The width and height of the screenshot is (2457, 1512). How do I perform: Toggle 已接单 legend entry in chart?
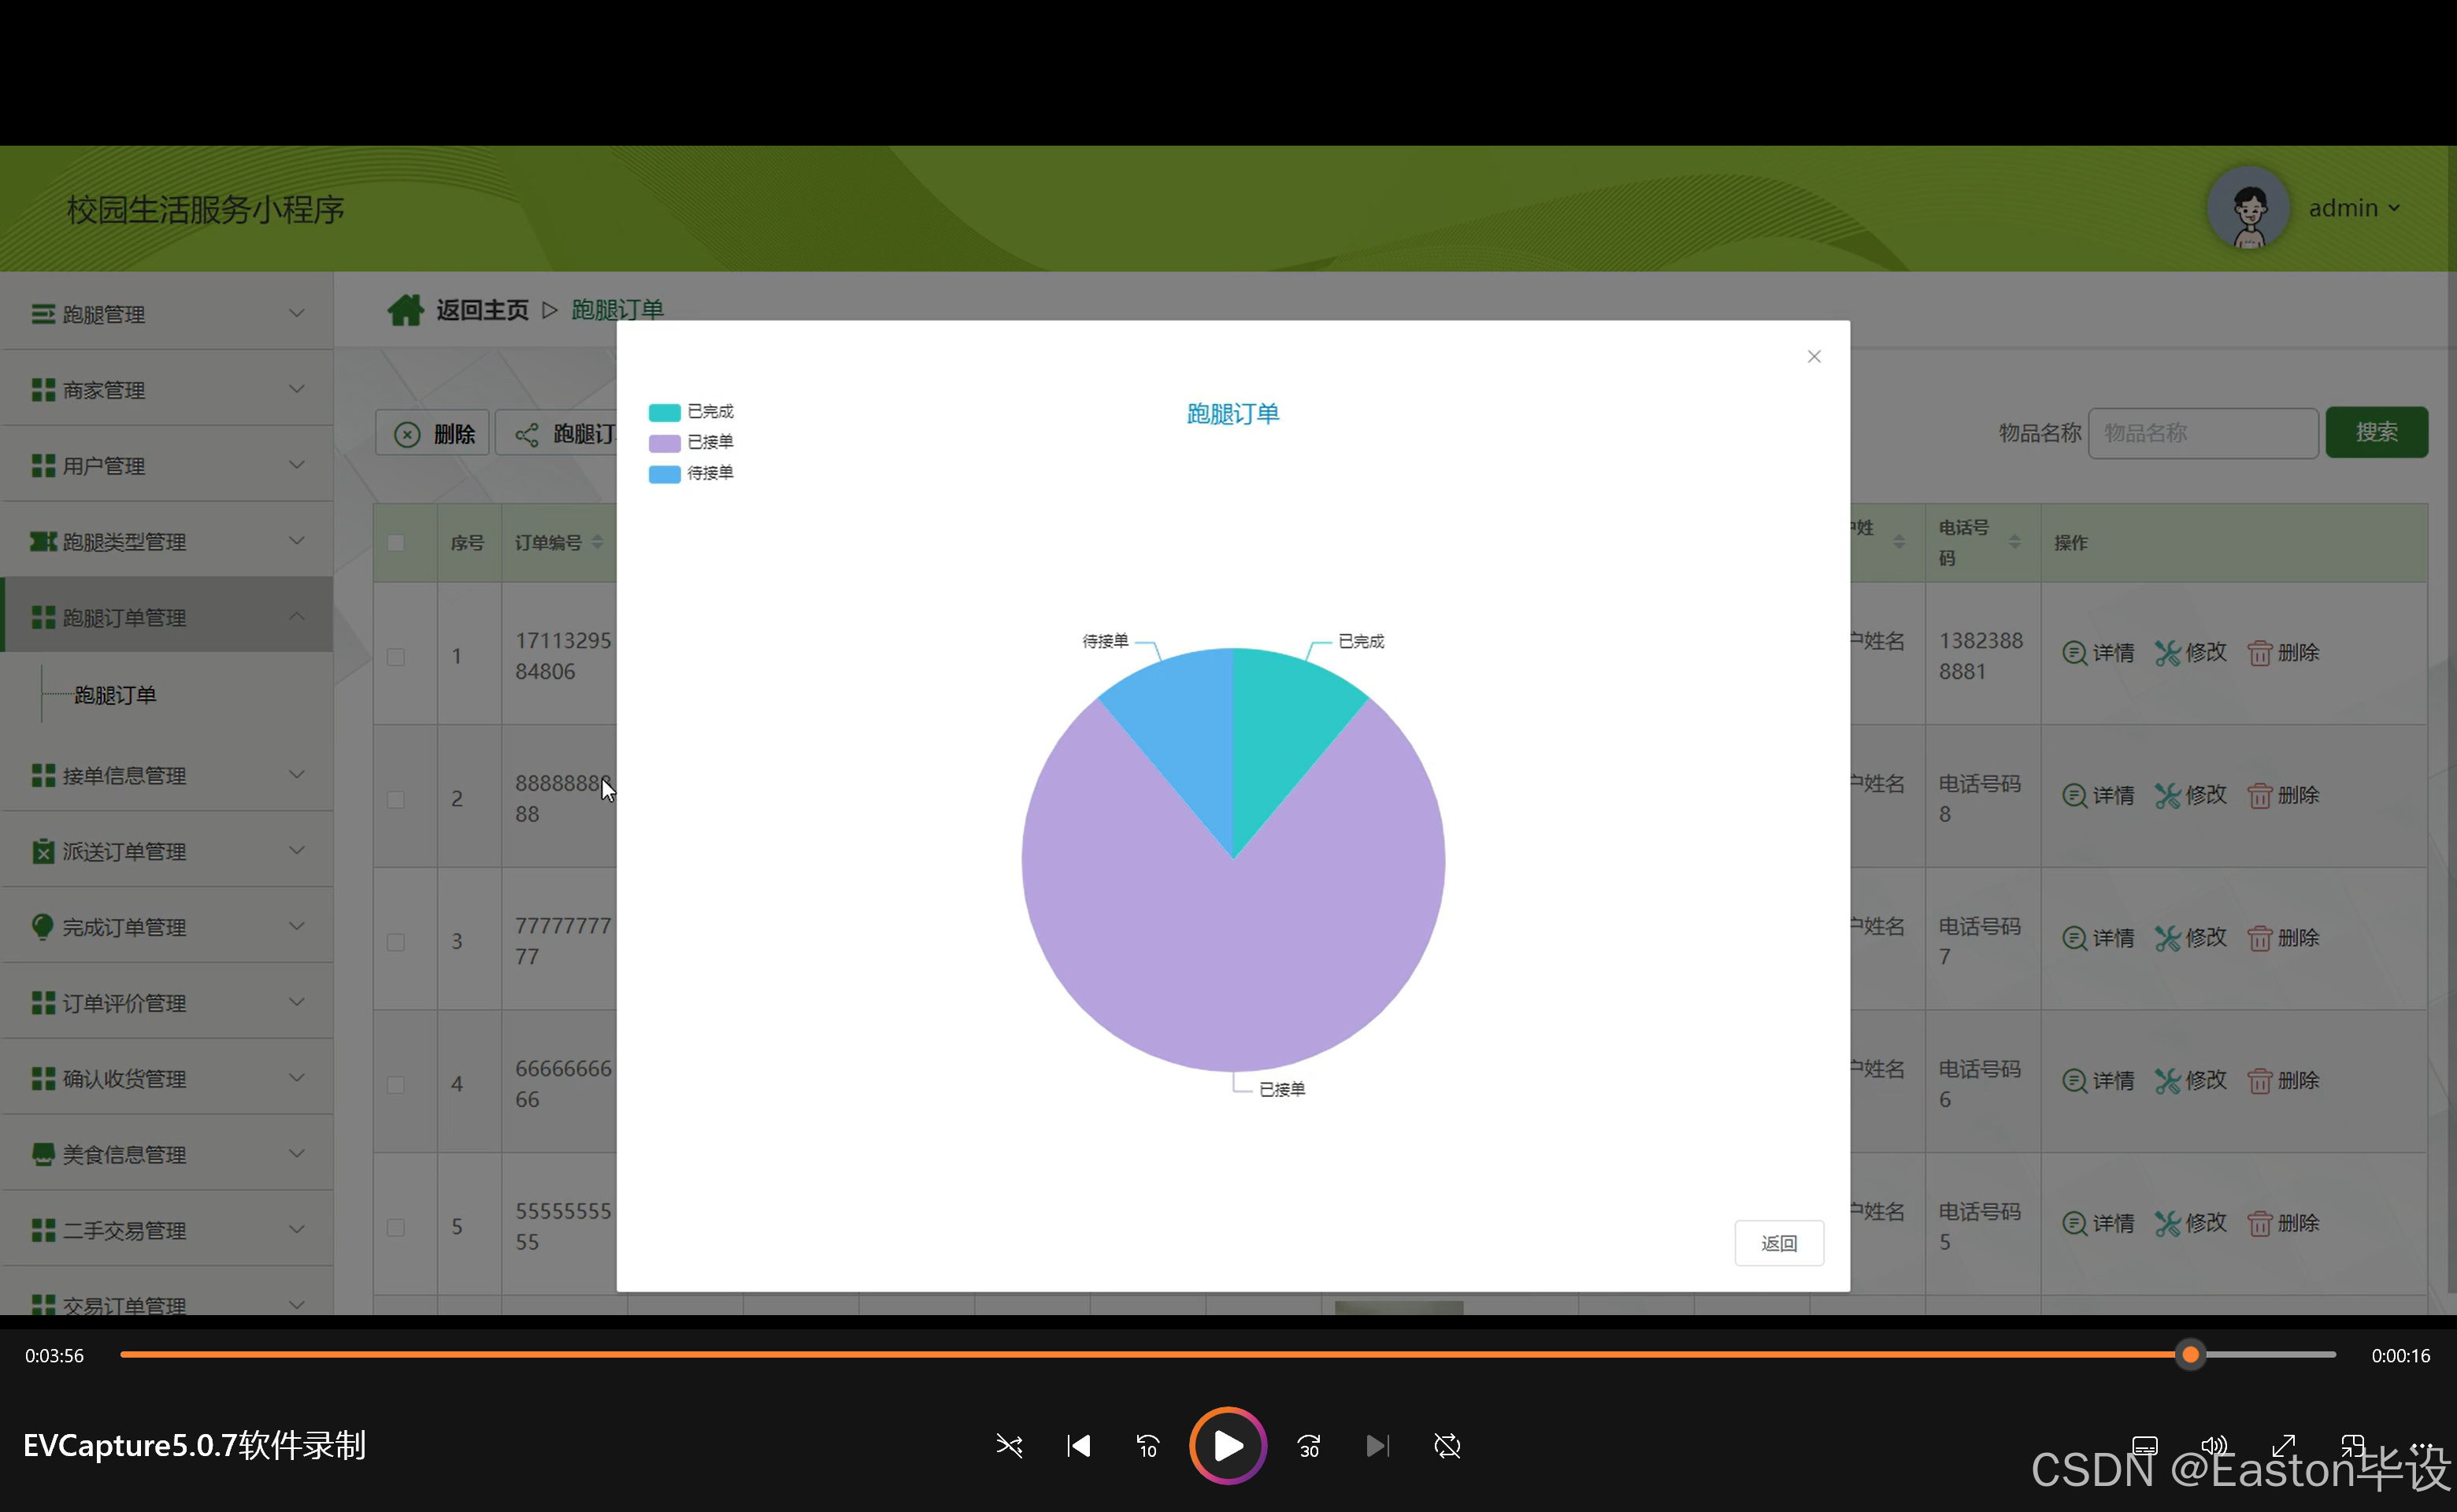tap(691, 442)
